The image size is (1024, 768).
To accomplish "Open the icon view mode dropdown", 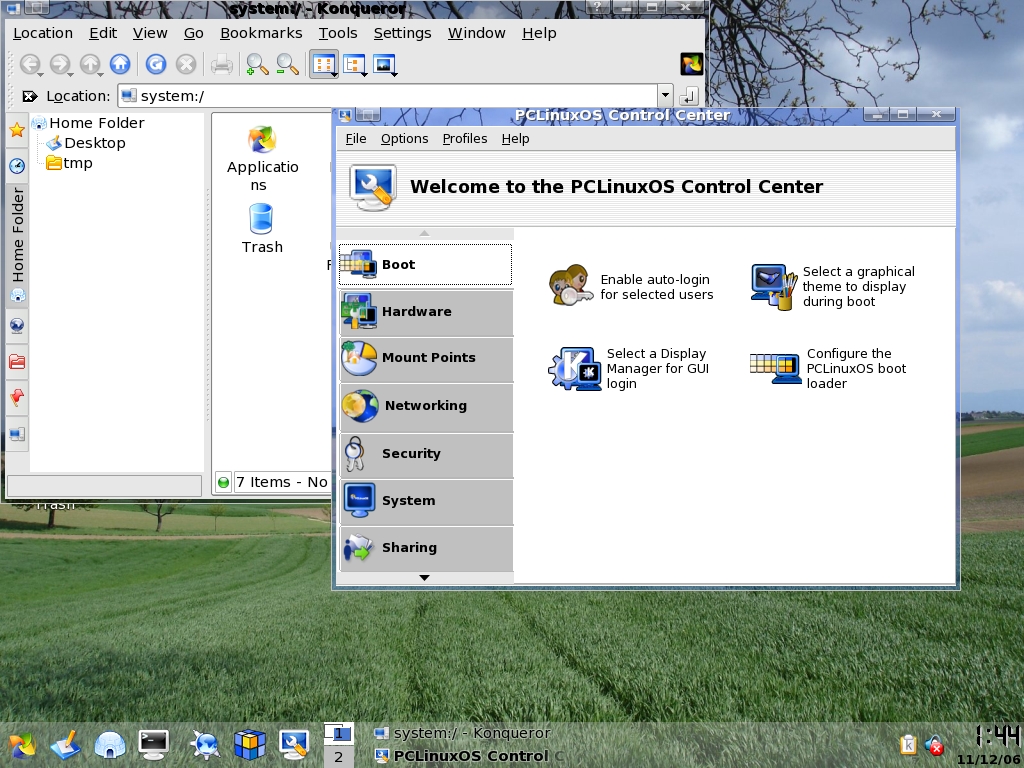I will [324, 65].
